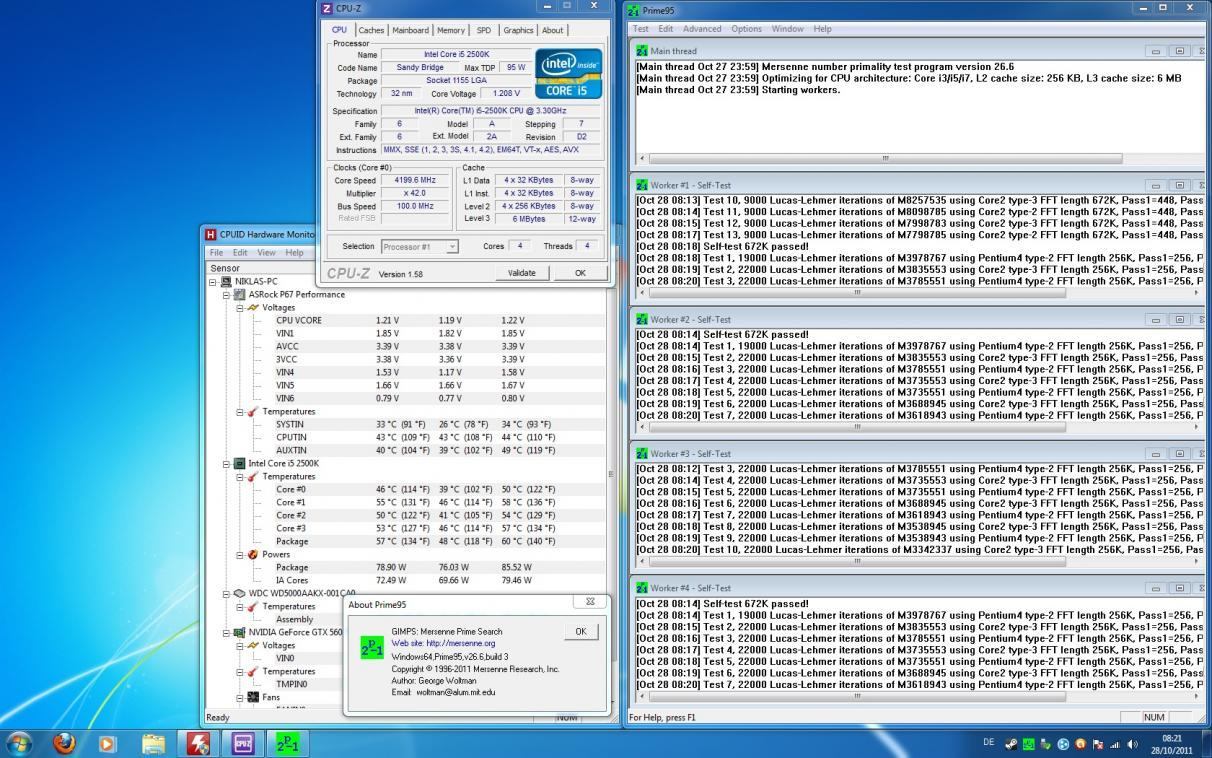Switch to the Caches tab in CPU-Z
The width and height of the screenshot is (1212, 758).
(371, 30)
